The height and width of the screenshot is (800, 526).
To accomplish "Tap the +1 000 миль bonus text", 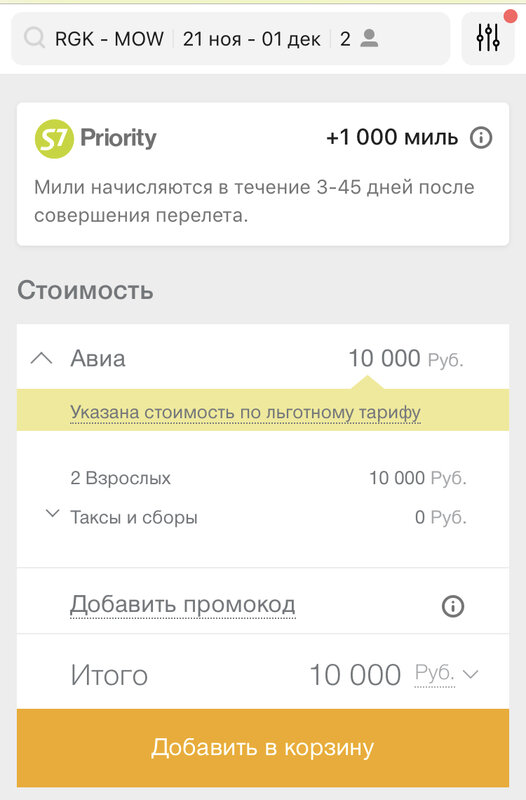I will pos(392,138).
